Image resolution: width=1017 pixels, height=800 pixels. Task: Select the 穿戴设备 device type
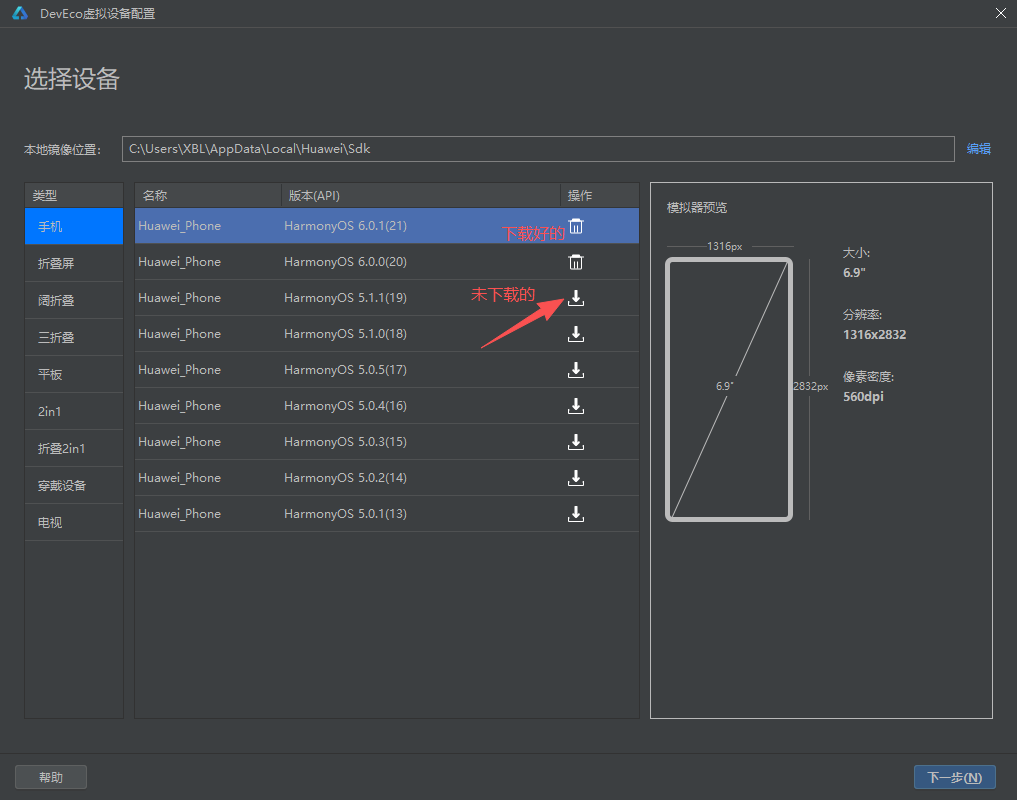pyautogui.click(x=74, y=485)
